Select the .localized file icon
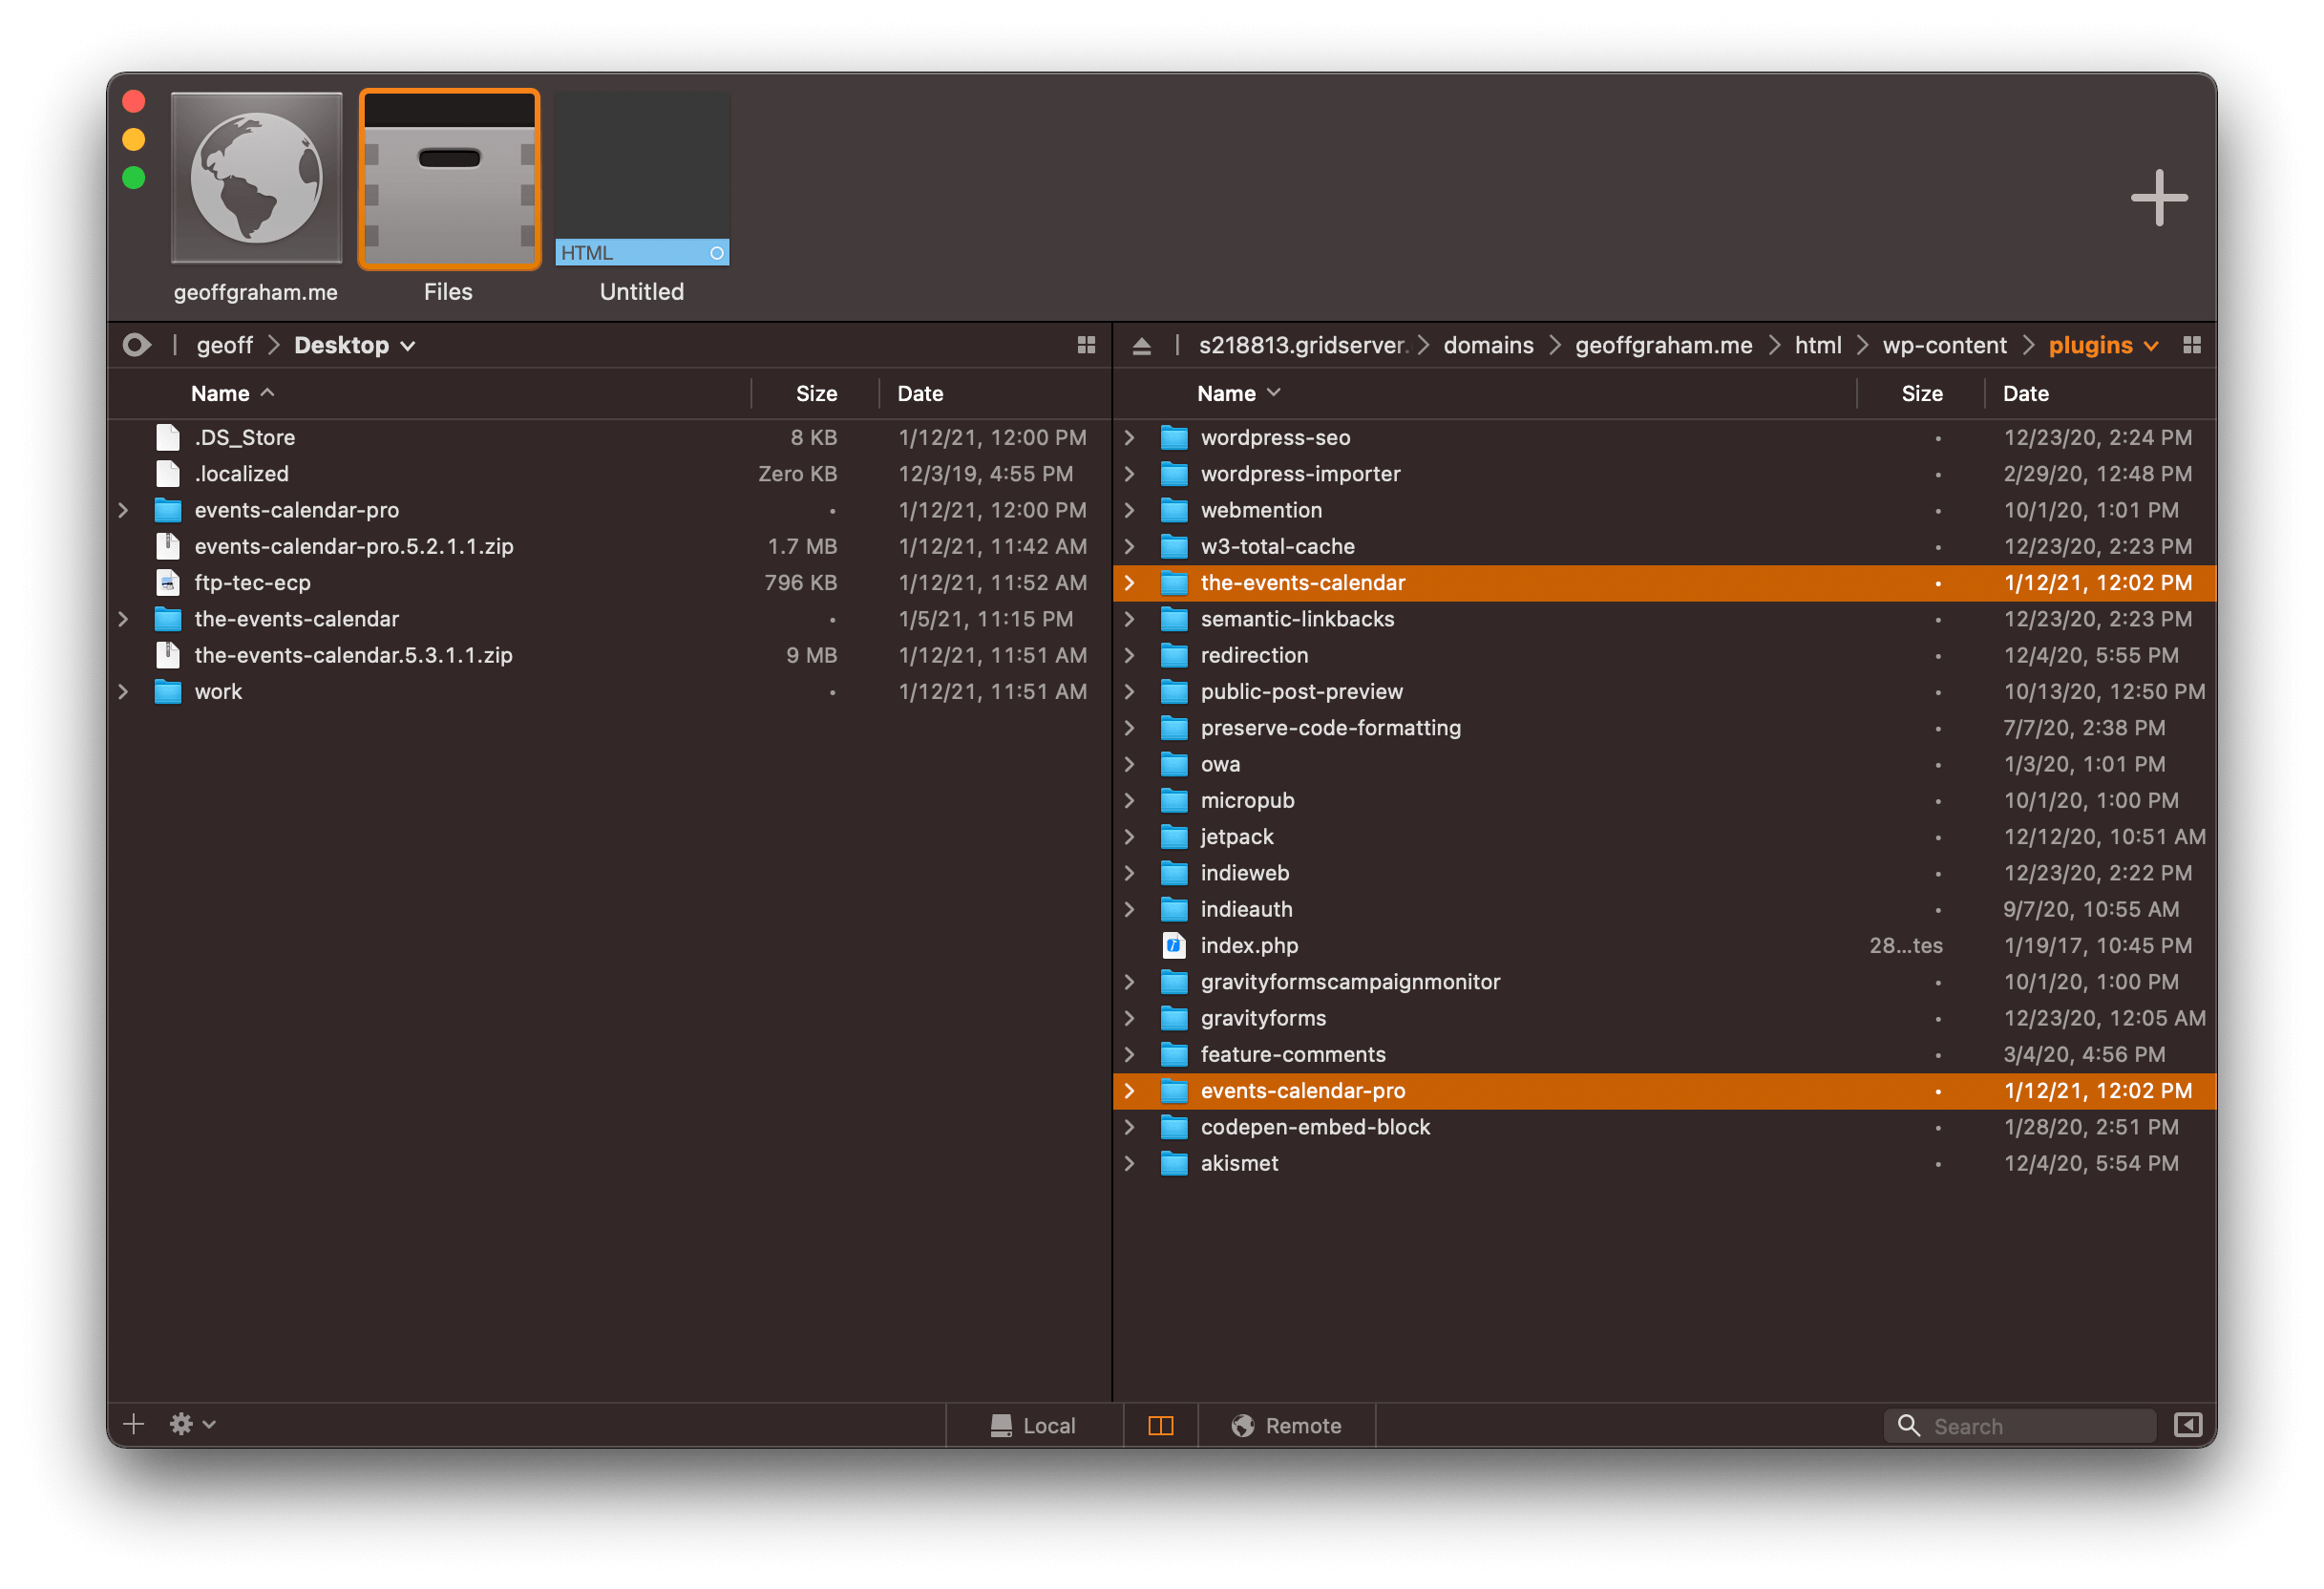This screenshot has width=2324, height=1589. tap(168, 474)
